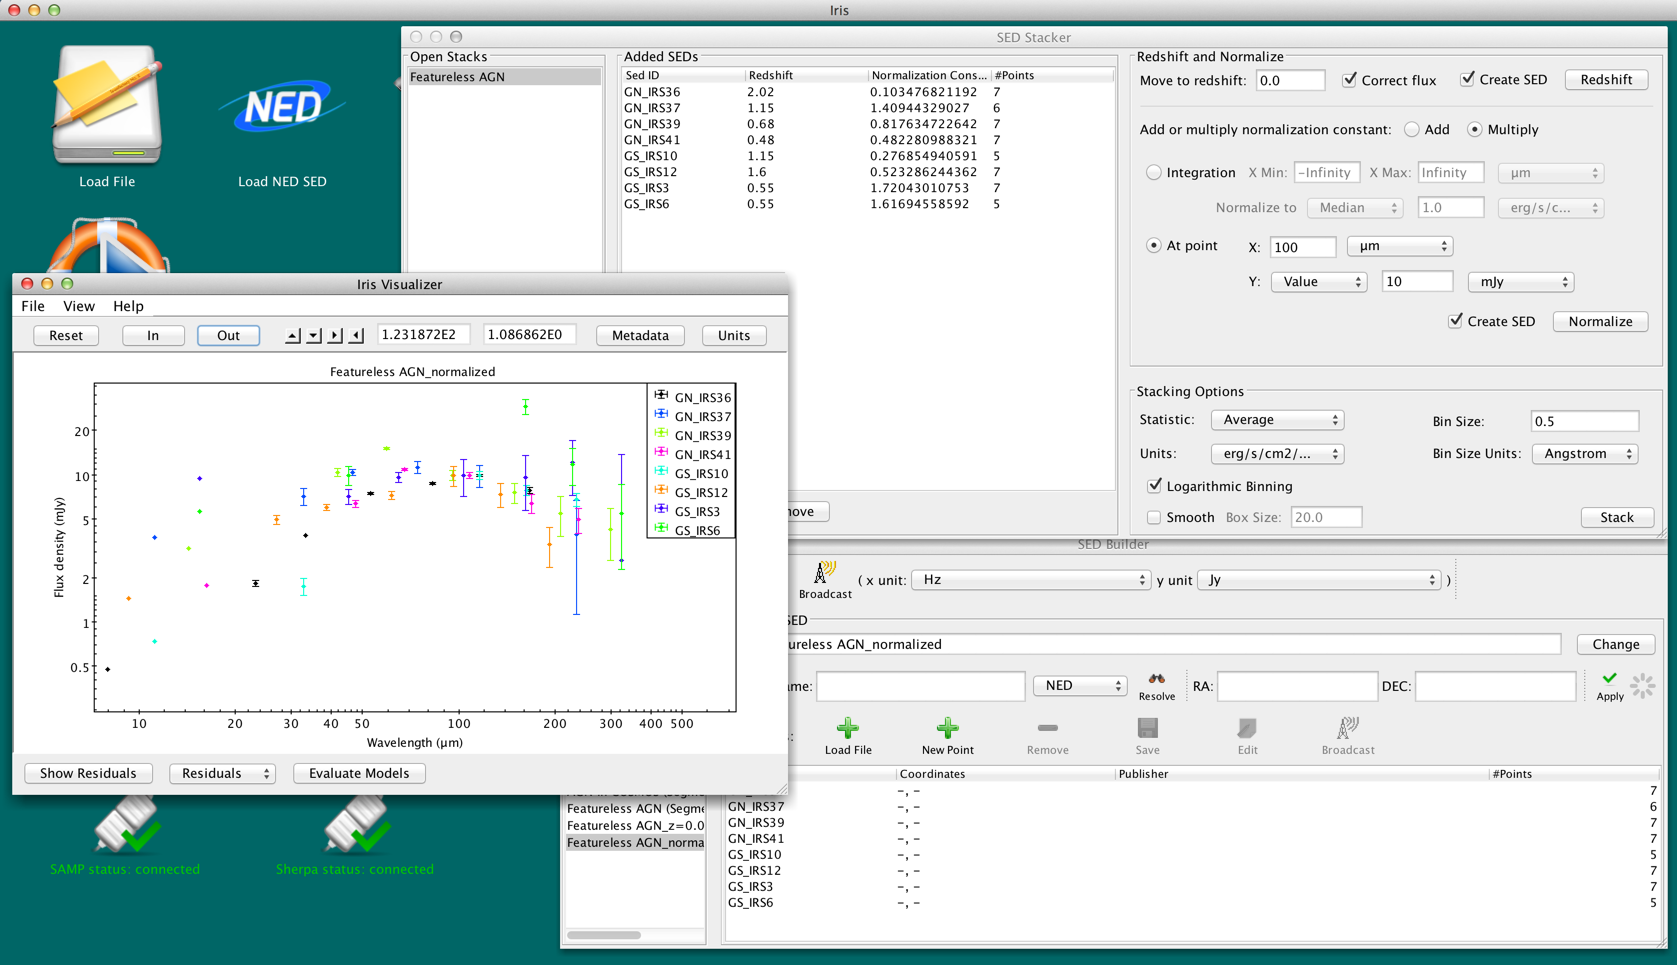Click the Reset button in visualizer

[66, 336]
